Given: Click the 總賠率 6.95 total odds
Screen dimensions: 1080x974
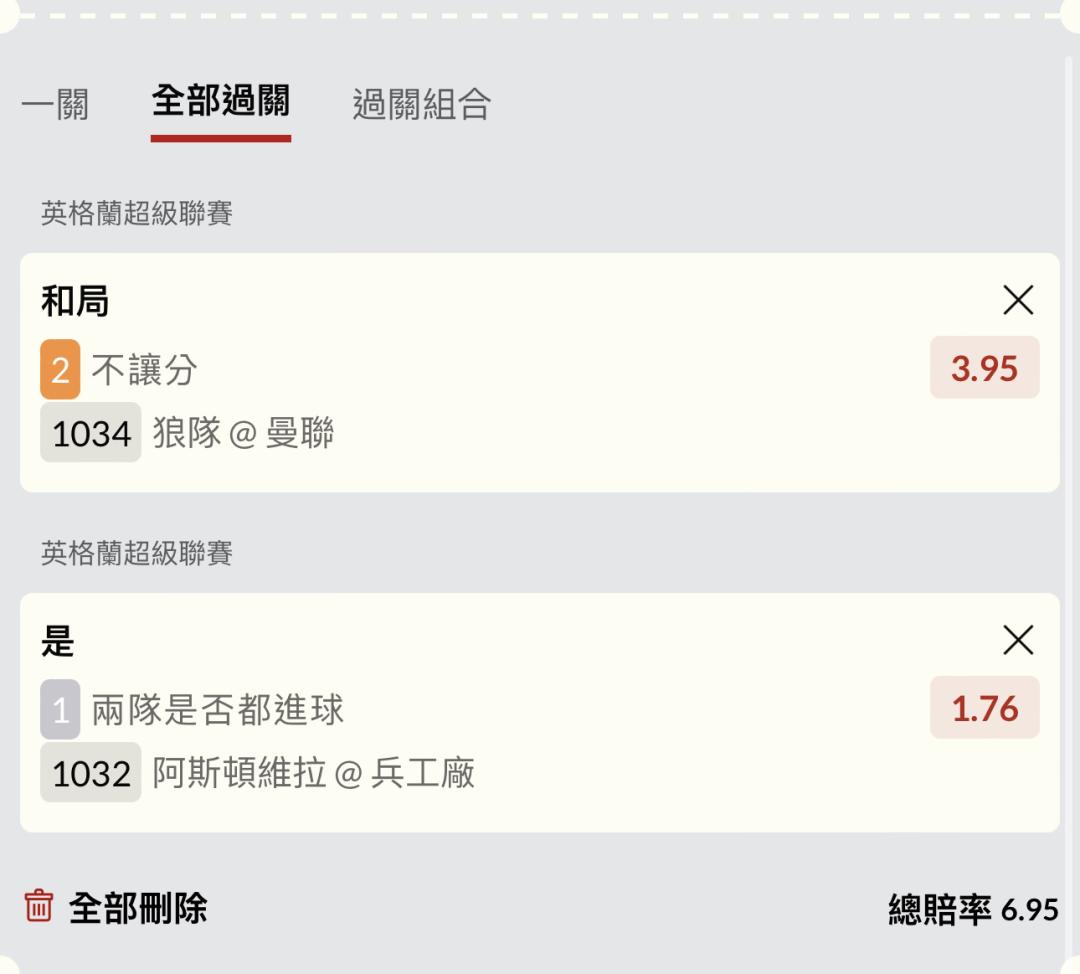Looking at the screenshot, I should coord(972,909).
